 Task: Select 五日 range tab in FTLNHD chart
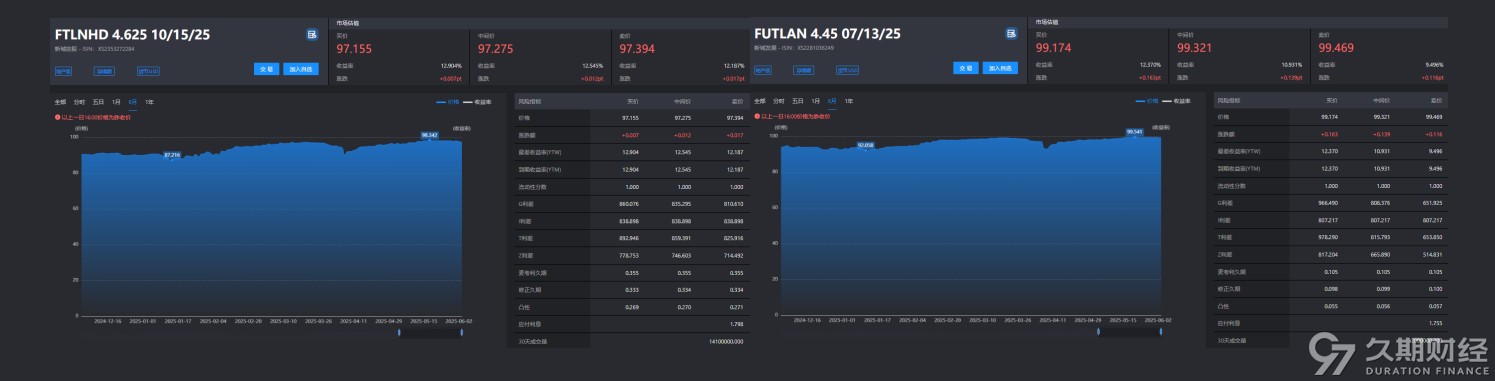tap(98, 101)
